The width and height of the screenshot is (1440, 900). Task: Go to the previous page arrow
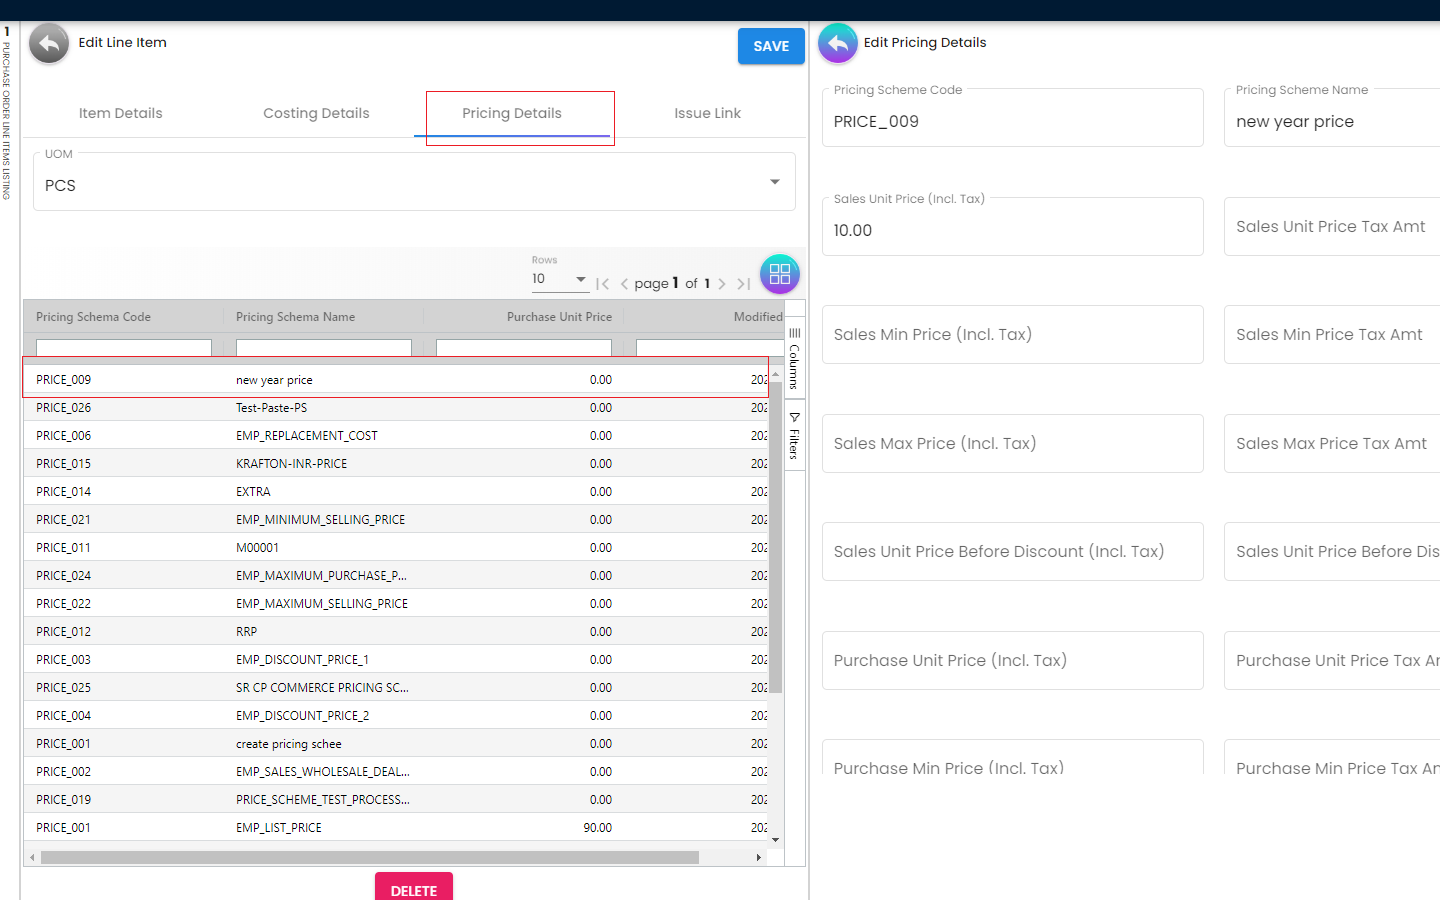pos(624,284)
